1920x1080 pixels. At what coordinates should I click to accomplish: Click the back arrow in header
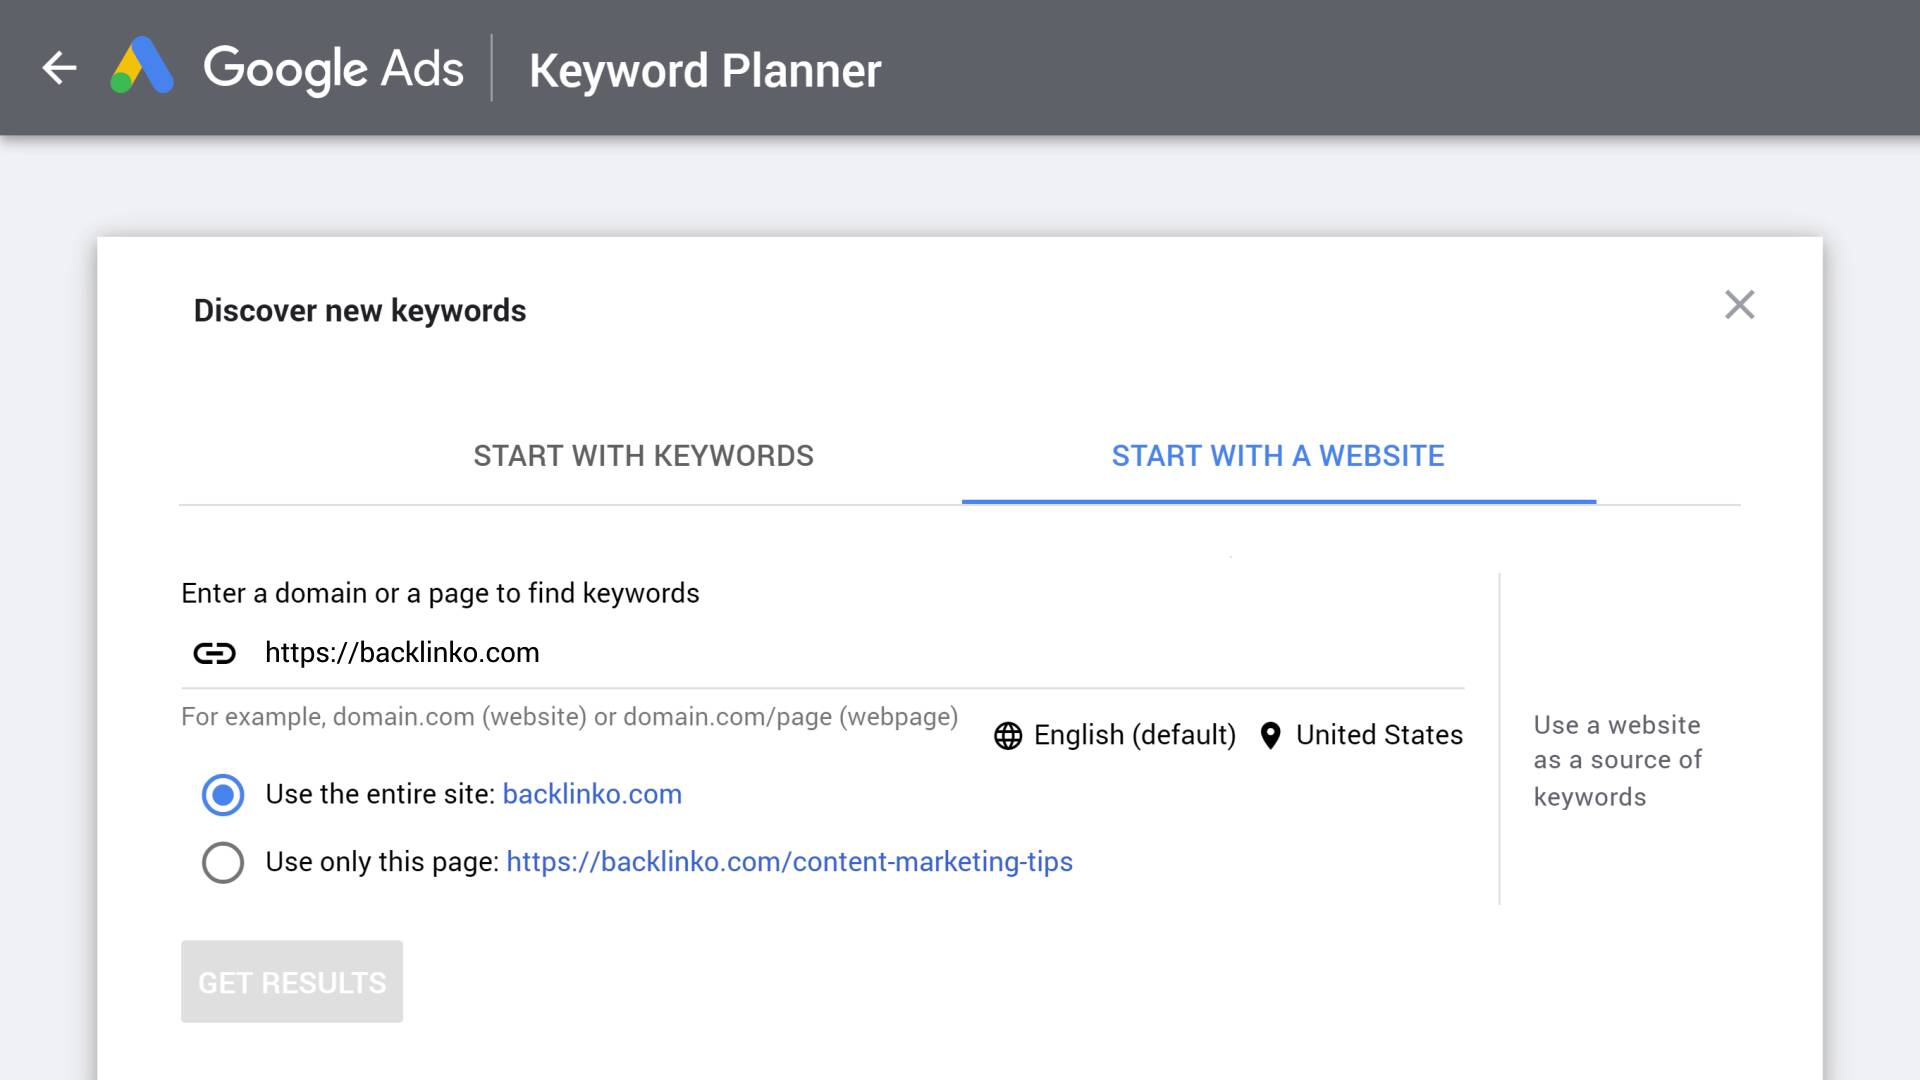tap(59, 68)
